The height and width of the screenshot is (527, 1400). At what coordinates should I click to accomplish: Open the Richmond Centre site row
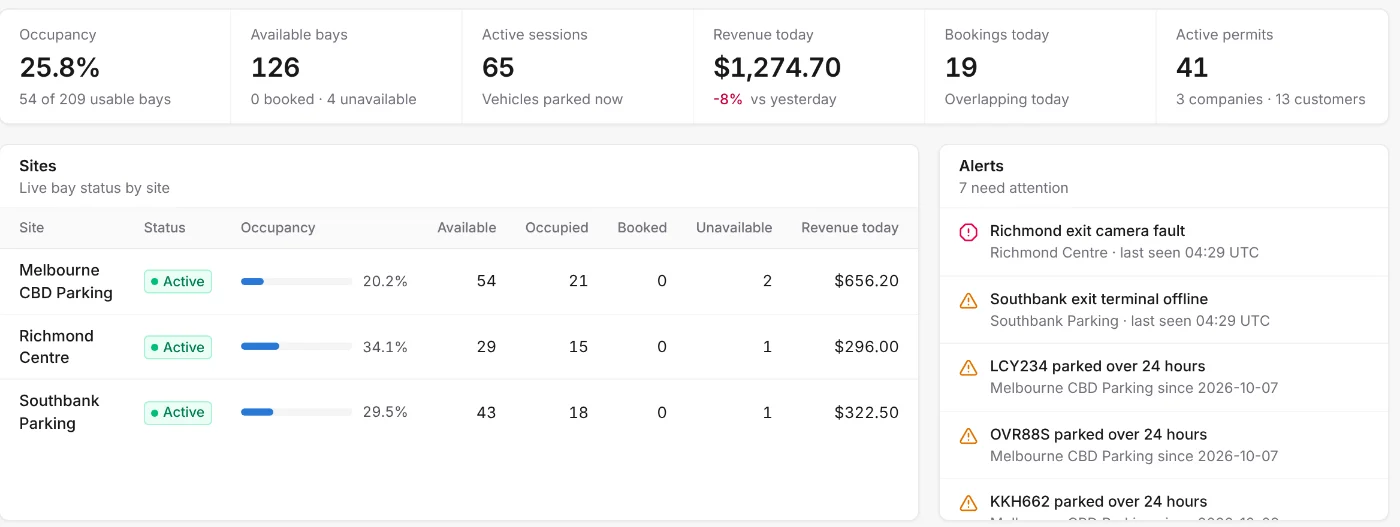coord(459,347)
